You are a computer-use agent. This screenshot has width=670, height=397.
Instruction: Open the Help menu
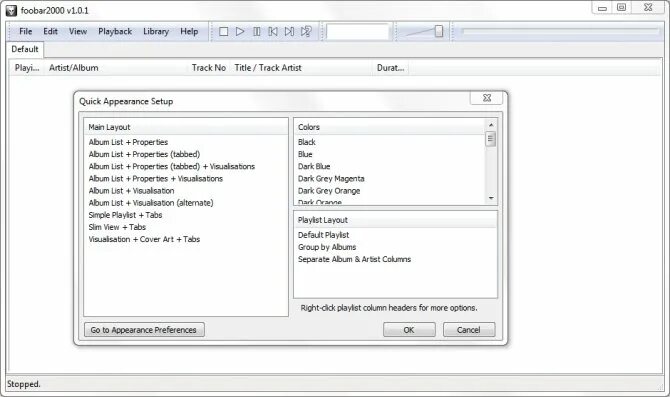[x=189, y=31]
